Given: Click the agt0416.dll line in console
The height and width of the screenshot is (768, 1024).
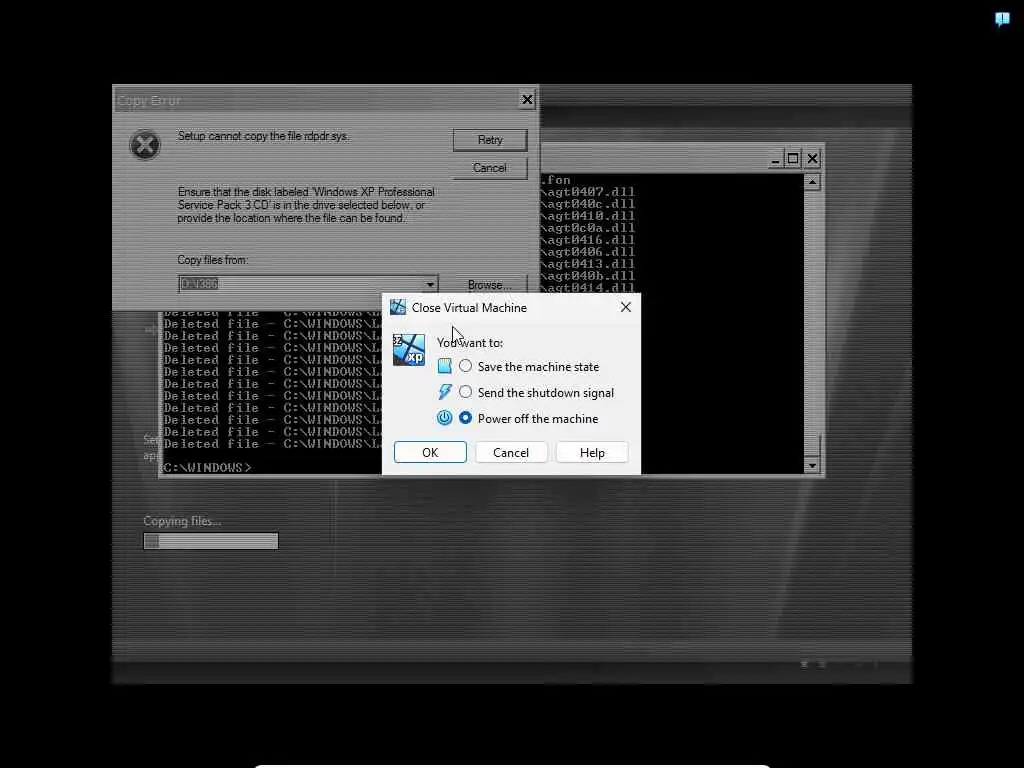Looking at the screenshot, I should tap(587, 240).
